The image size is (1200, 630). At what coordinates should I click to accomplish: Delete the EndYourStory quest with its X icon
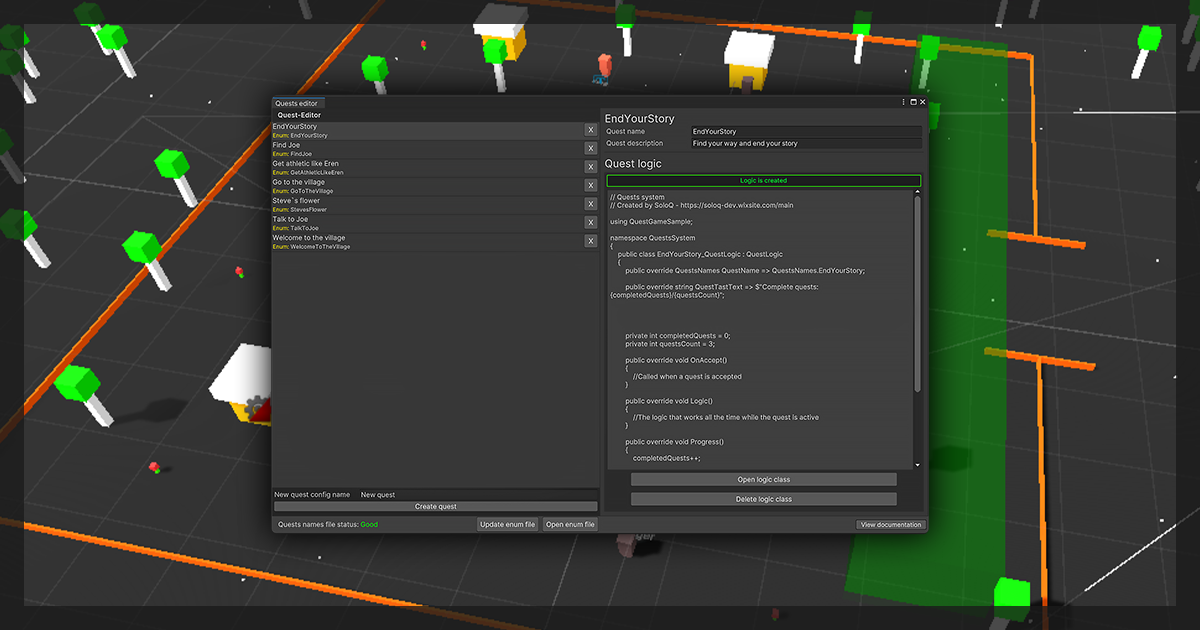coord(590,129)
